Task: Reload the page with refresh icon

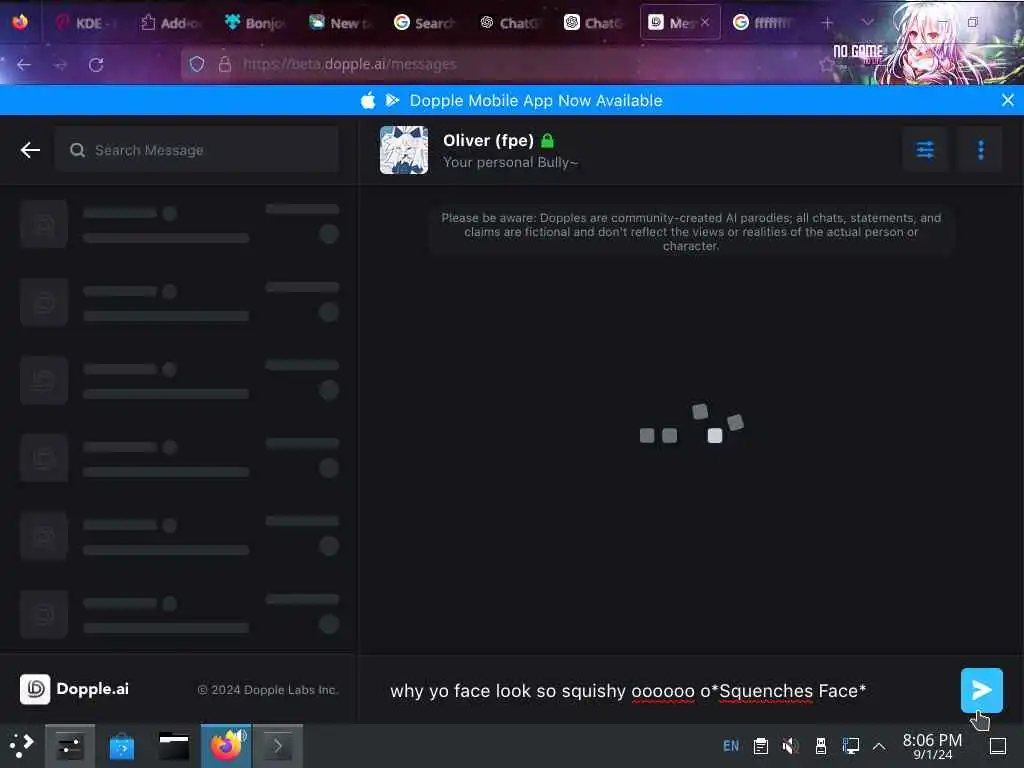Action: tap(96, 65)
